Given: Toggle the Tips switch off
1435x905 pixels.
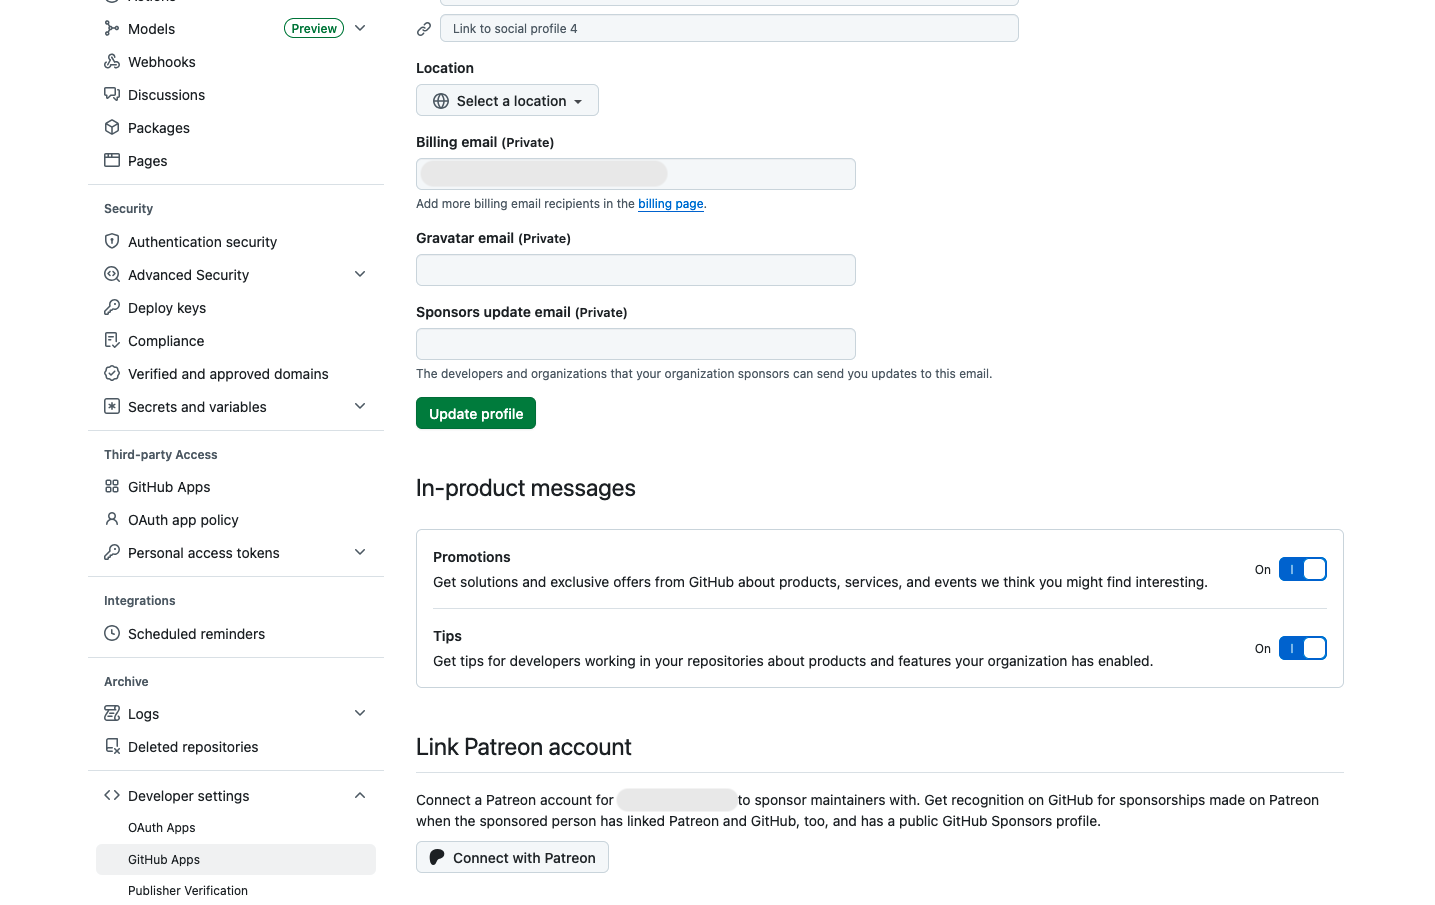Looking at the screenshot, I should tap(1302, 648).
